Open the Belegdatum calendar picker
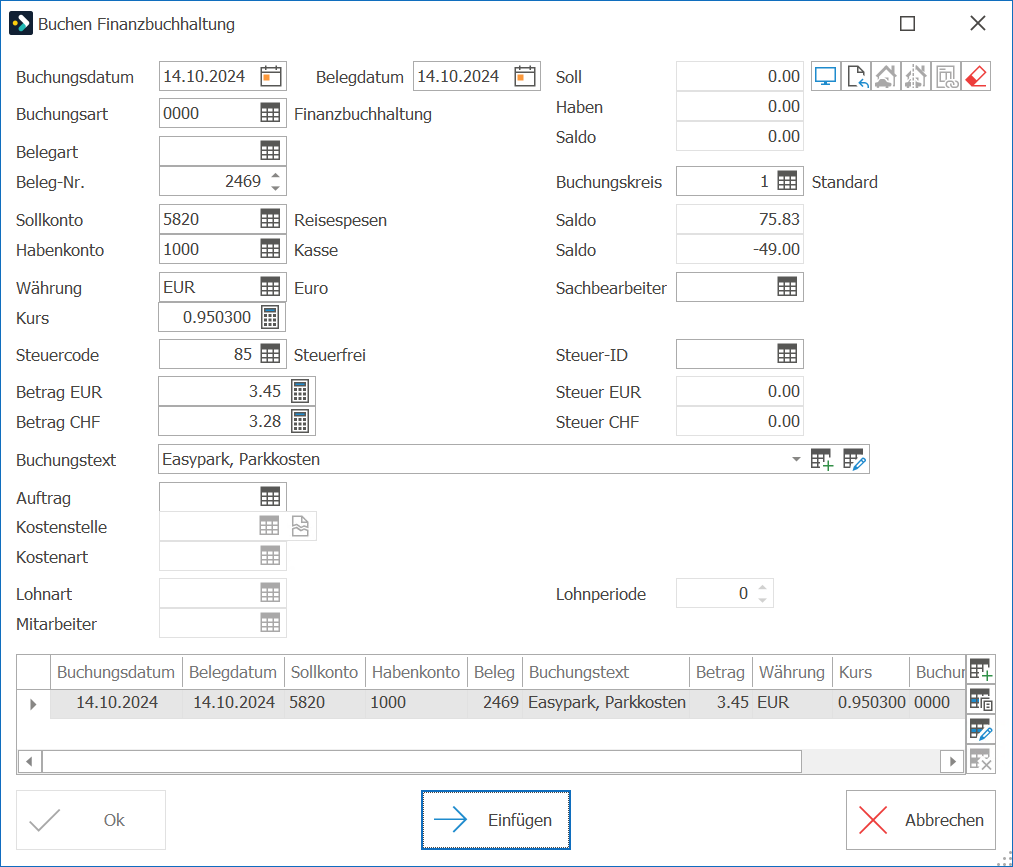The width and height of the screenshot is (1013, 867). pyautogui.click(x=525, y=76)
